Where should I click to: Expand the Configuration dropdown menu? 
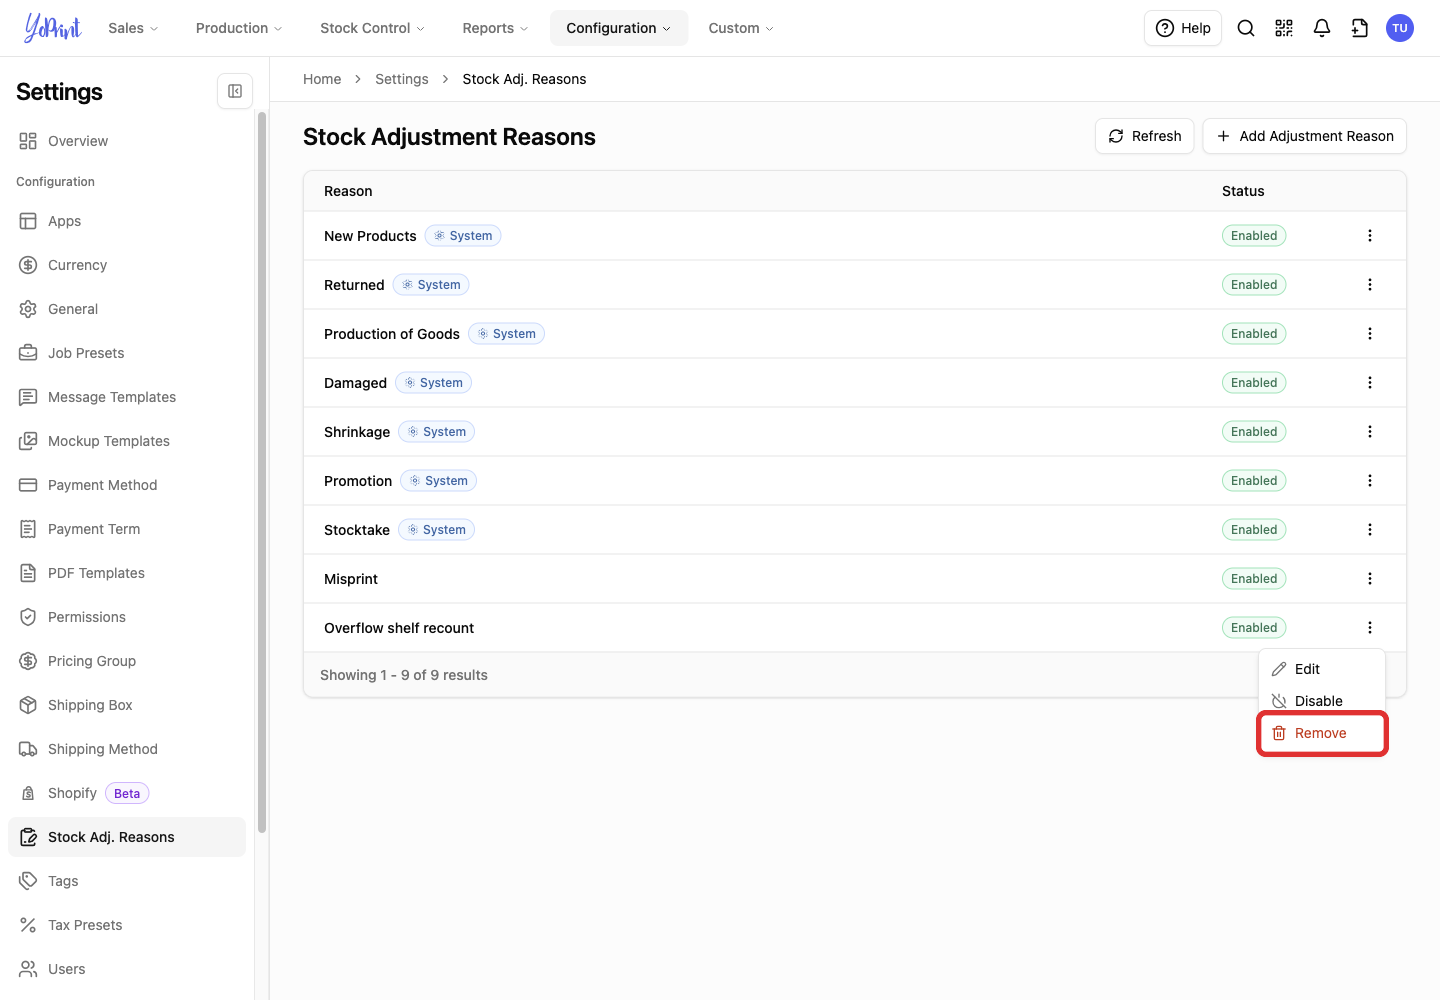pyautogui.click(x=619, y=28)
